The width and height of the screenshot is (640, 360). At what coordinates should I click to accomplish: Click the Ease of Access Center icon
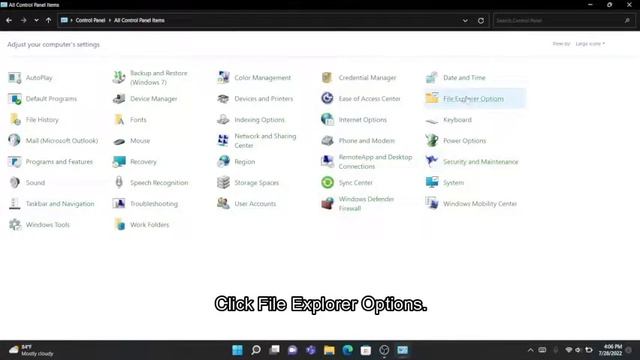pyautogui.click(x=327, y=98)
